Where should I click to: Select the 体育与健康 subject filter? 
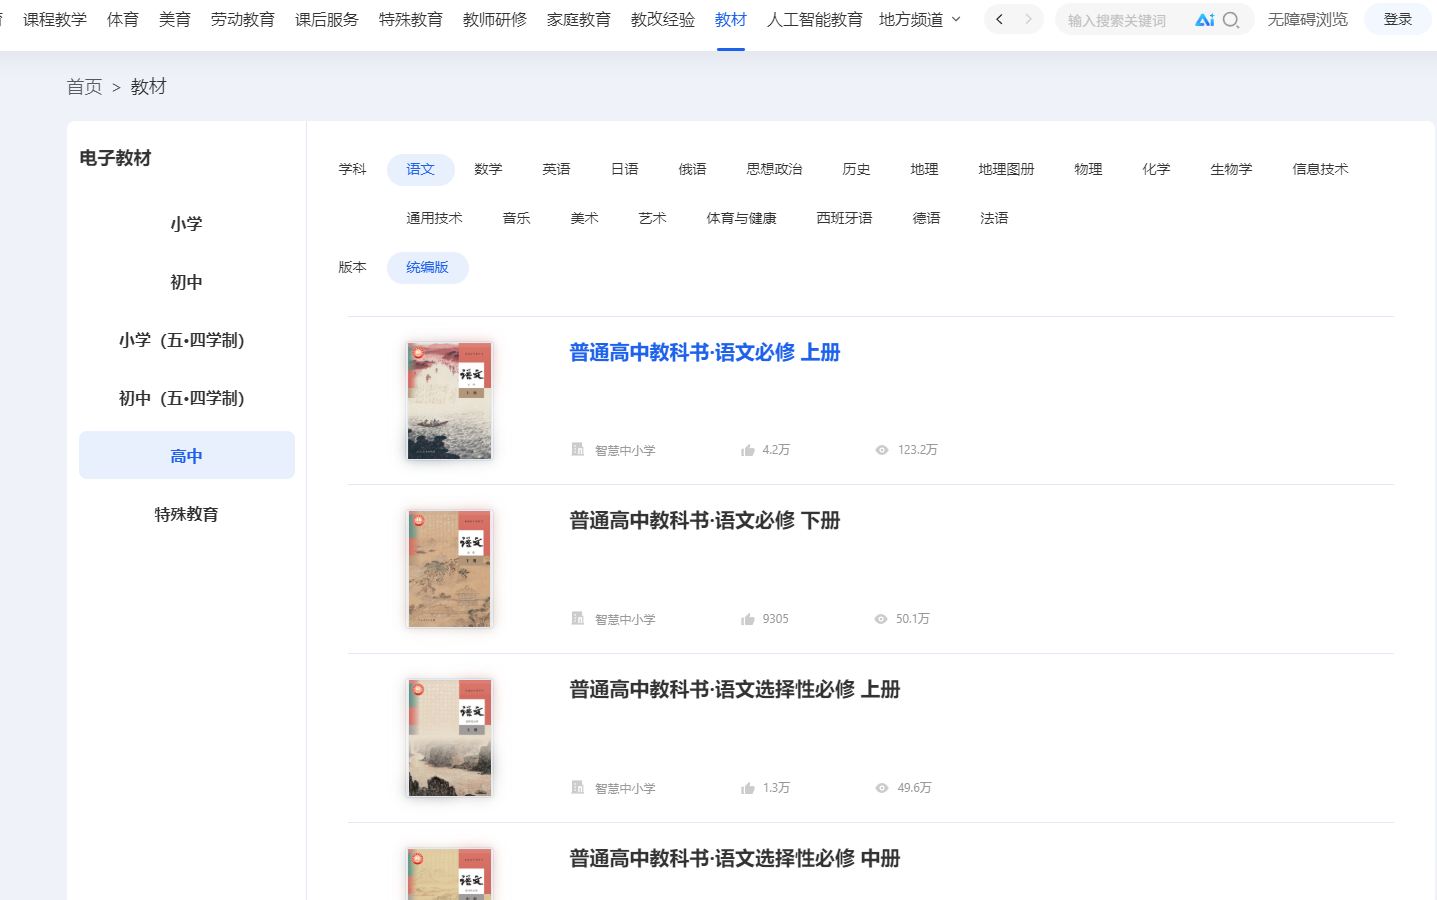[x=742, y=218]
